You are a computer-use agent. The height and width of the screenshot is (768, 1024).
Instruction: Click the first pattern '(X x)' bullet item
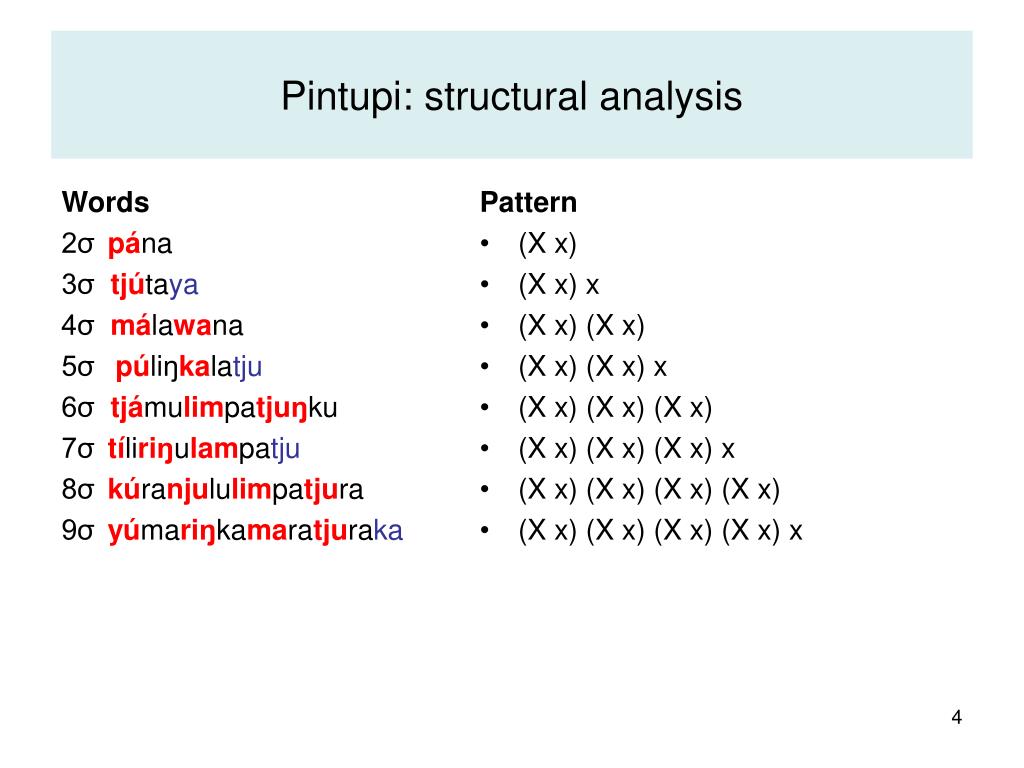coord(547,244)
